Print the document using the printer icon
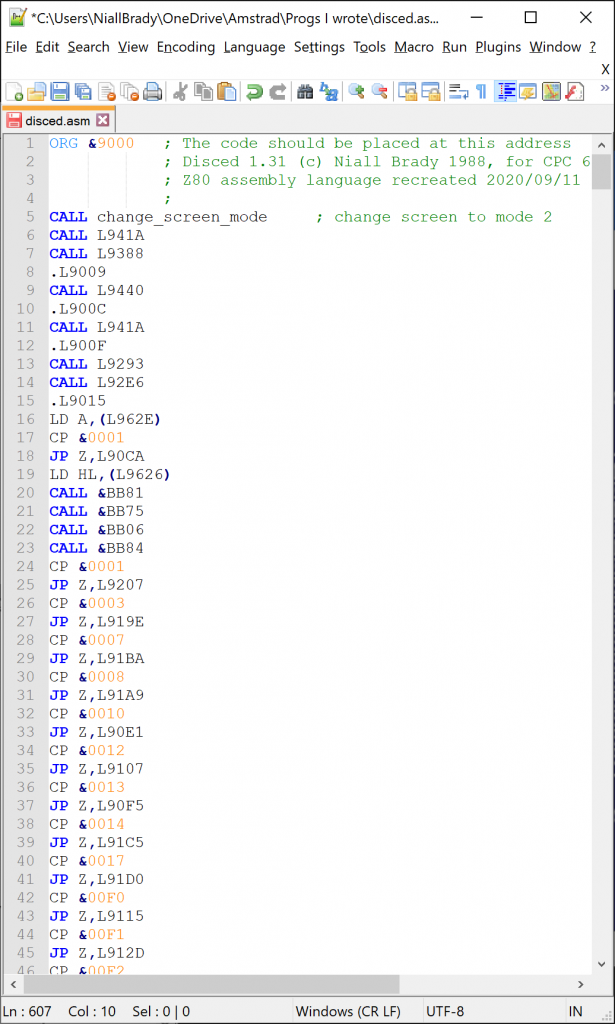 153,92
